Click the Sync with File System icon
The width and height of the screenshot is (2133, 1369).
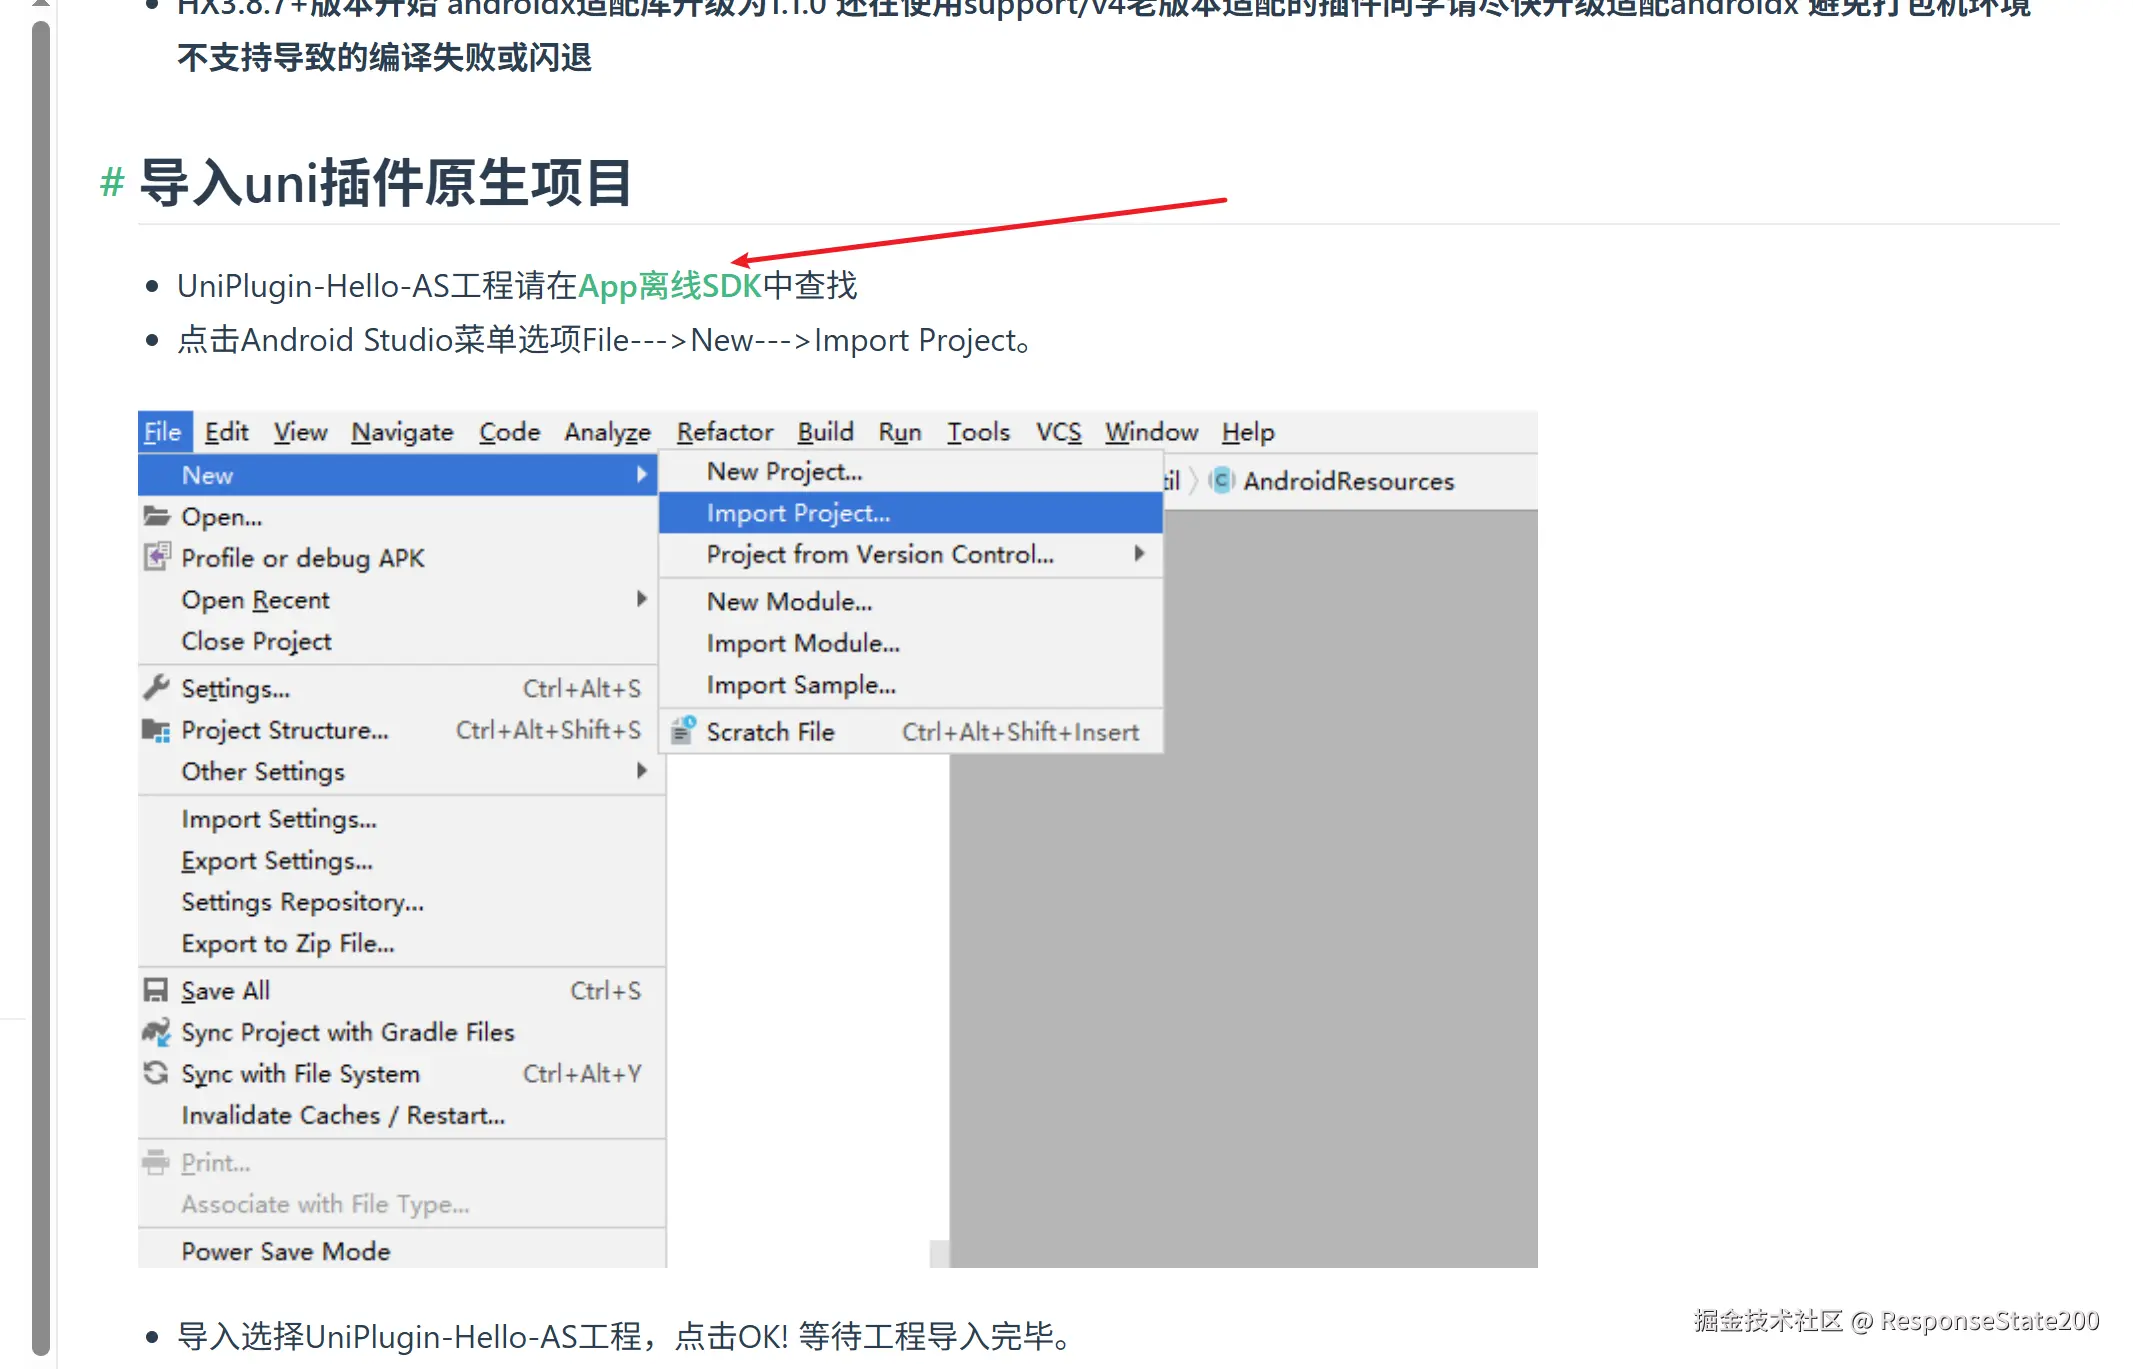coord(156,1073)
